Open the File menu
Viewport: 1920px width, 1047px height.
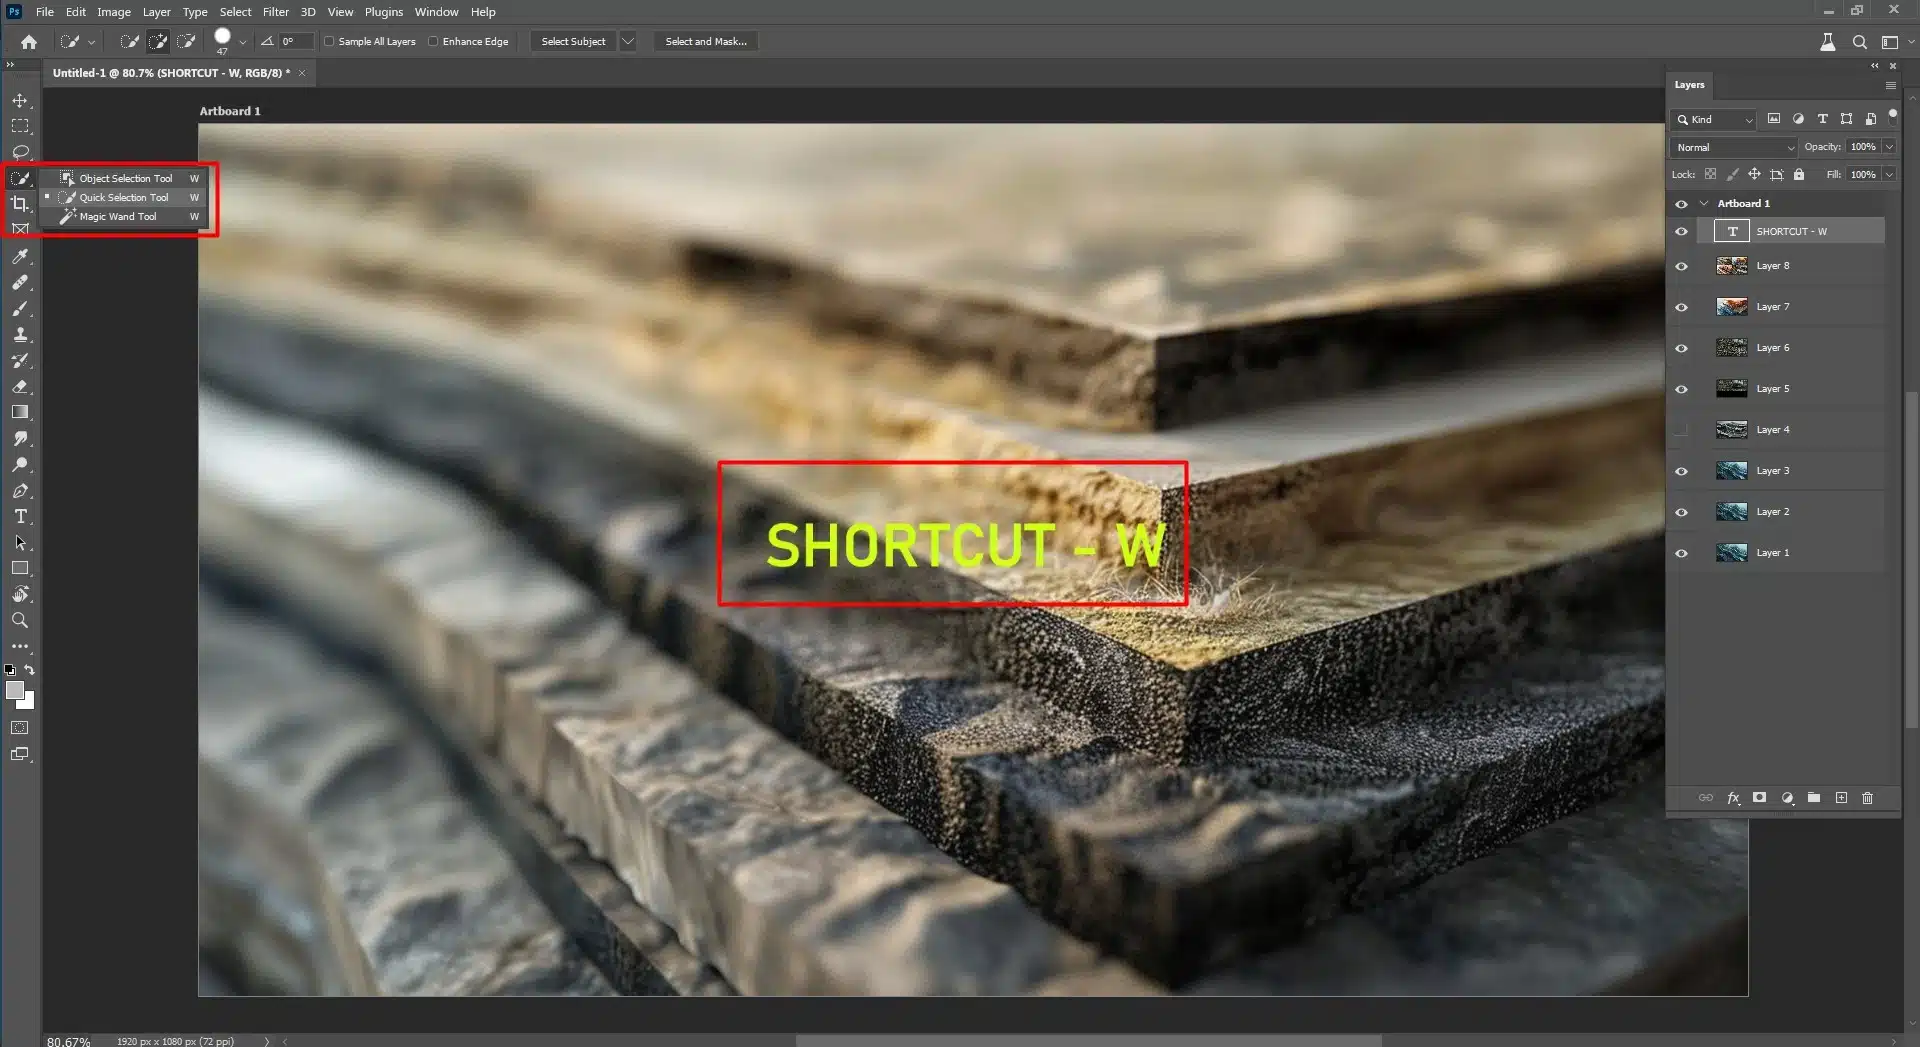45,12
